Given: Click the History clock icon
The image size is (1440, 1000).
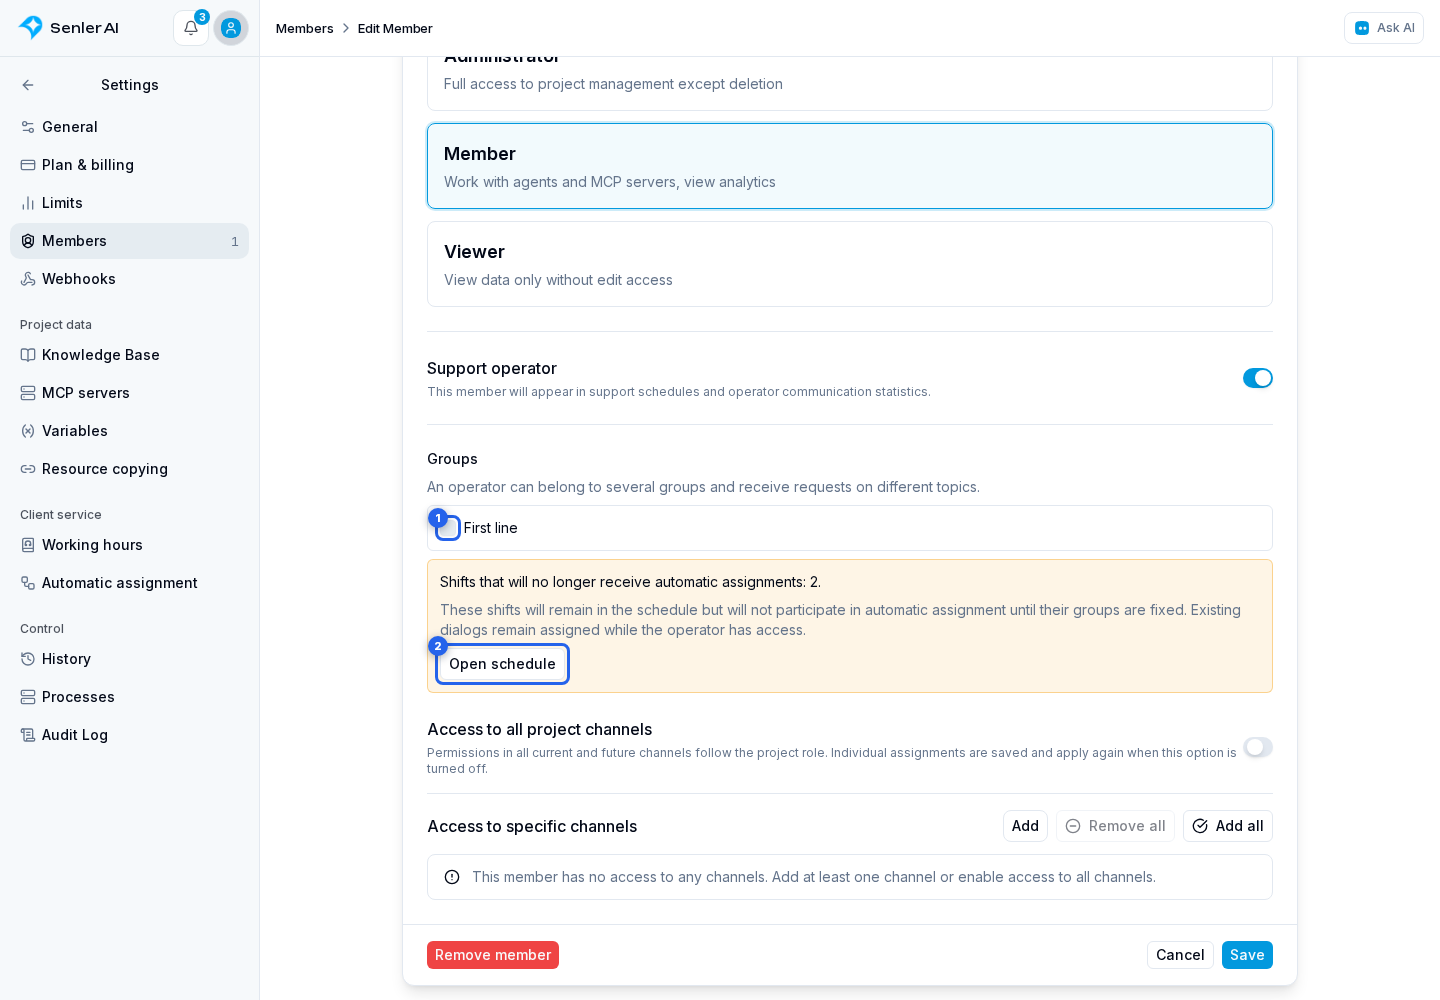Looking at the screenshot, I should [28, 659].
